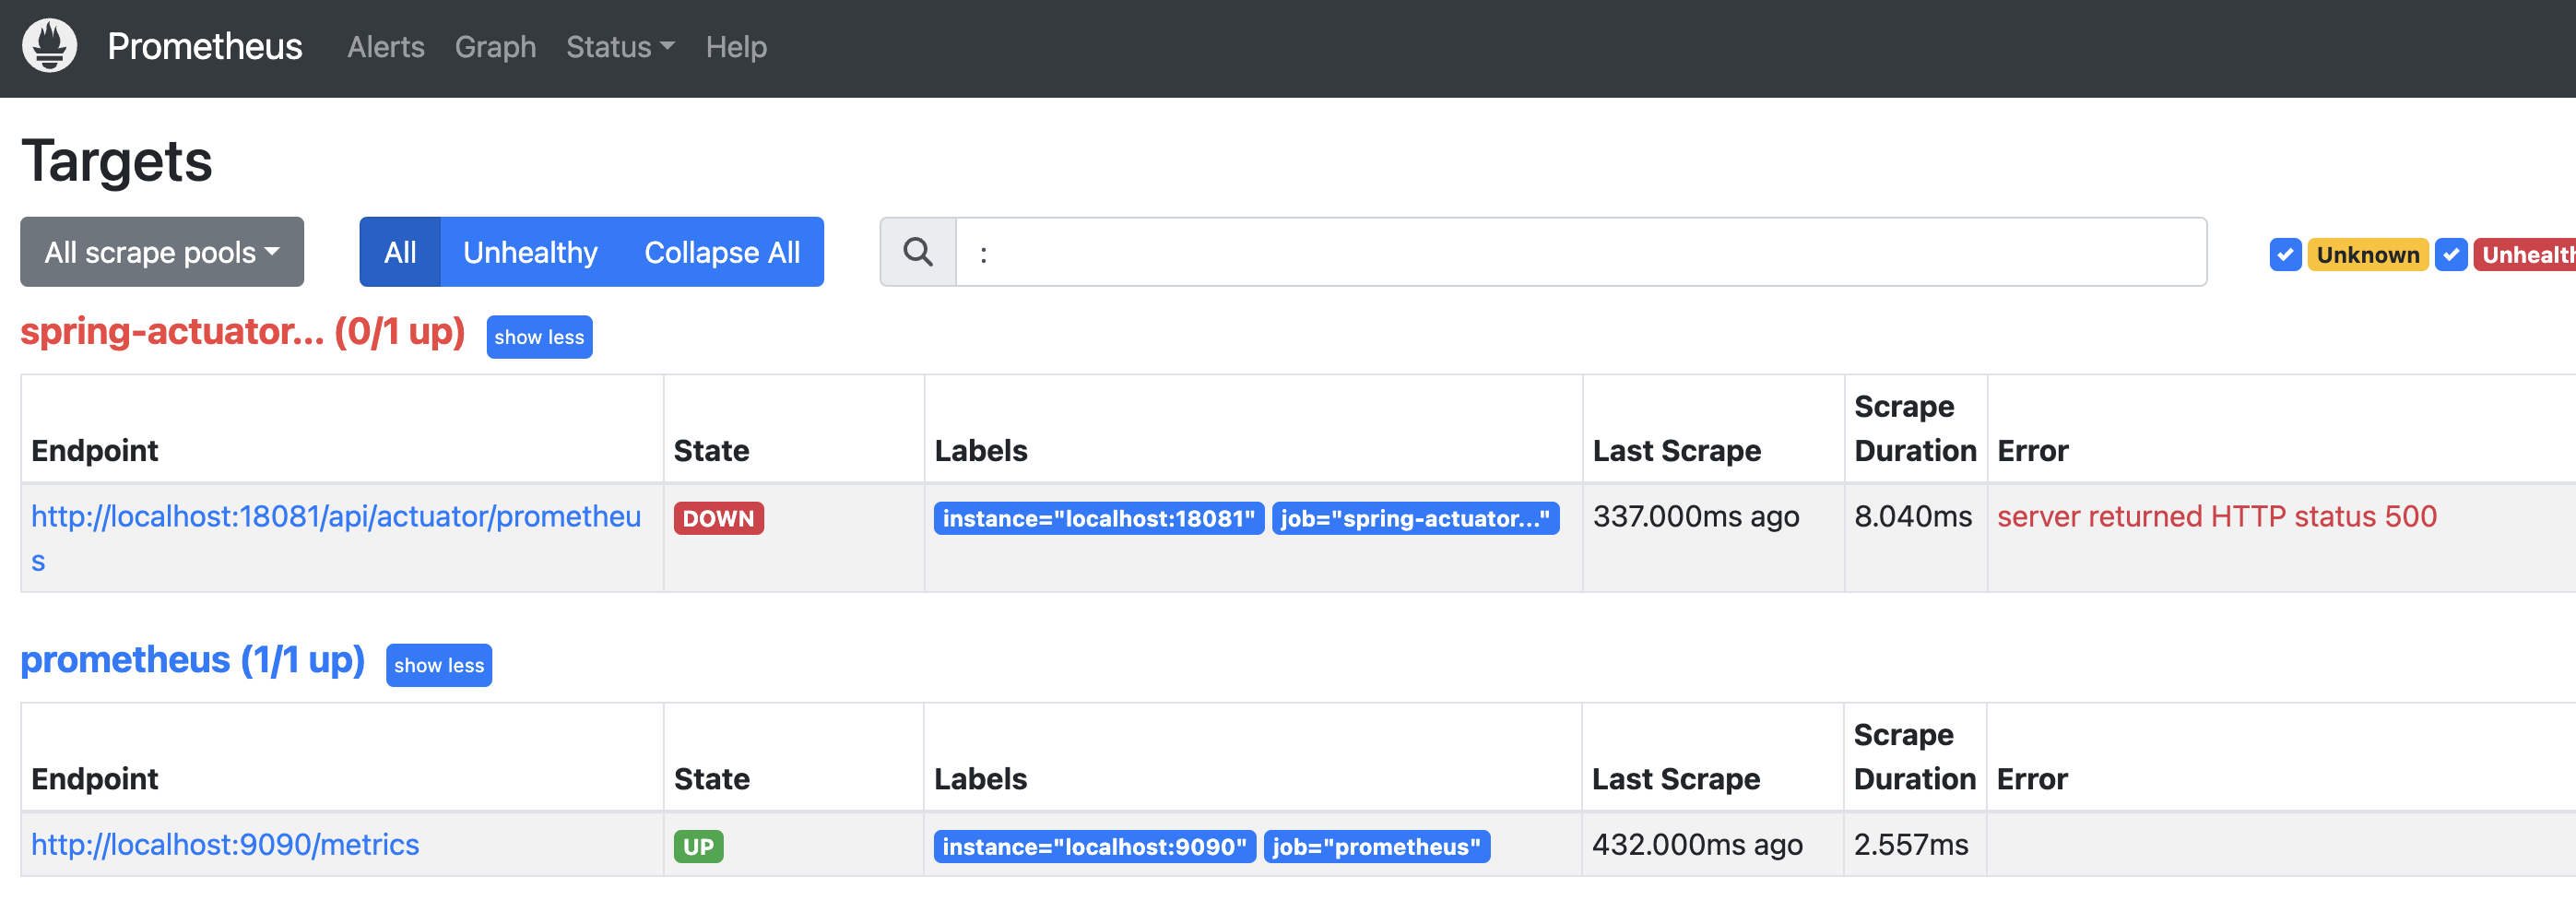
Task: Open the http://localhost:9090/metrics endpoint link
Action: pyautogui.click(x=225, y=844)
